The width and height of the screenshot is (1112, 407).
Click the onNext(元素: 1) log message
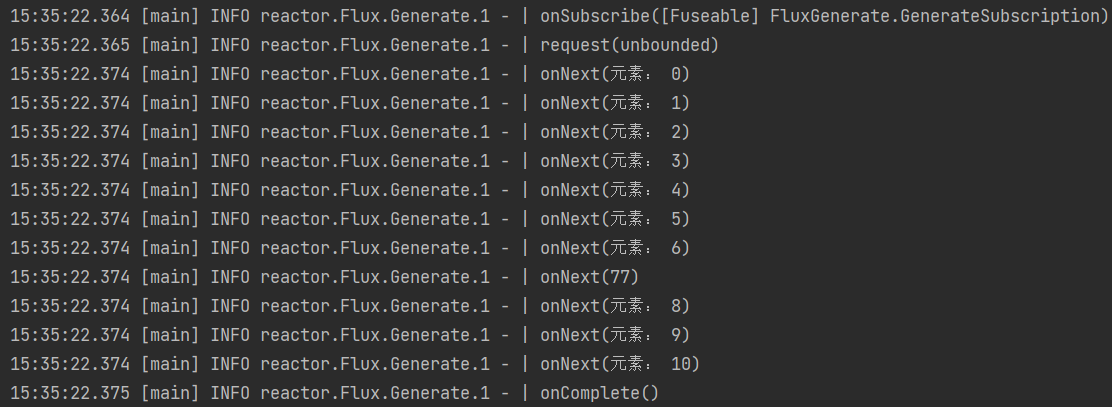click(x=614, y=103)
